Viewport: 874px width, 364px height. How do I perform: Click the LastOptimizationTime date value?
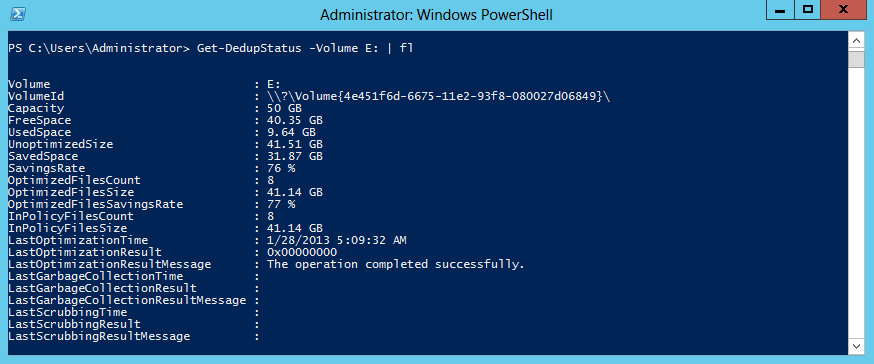(337, 241)
